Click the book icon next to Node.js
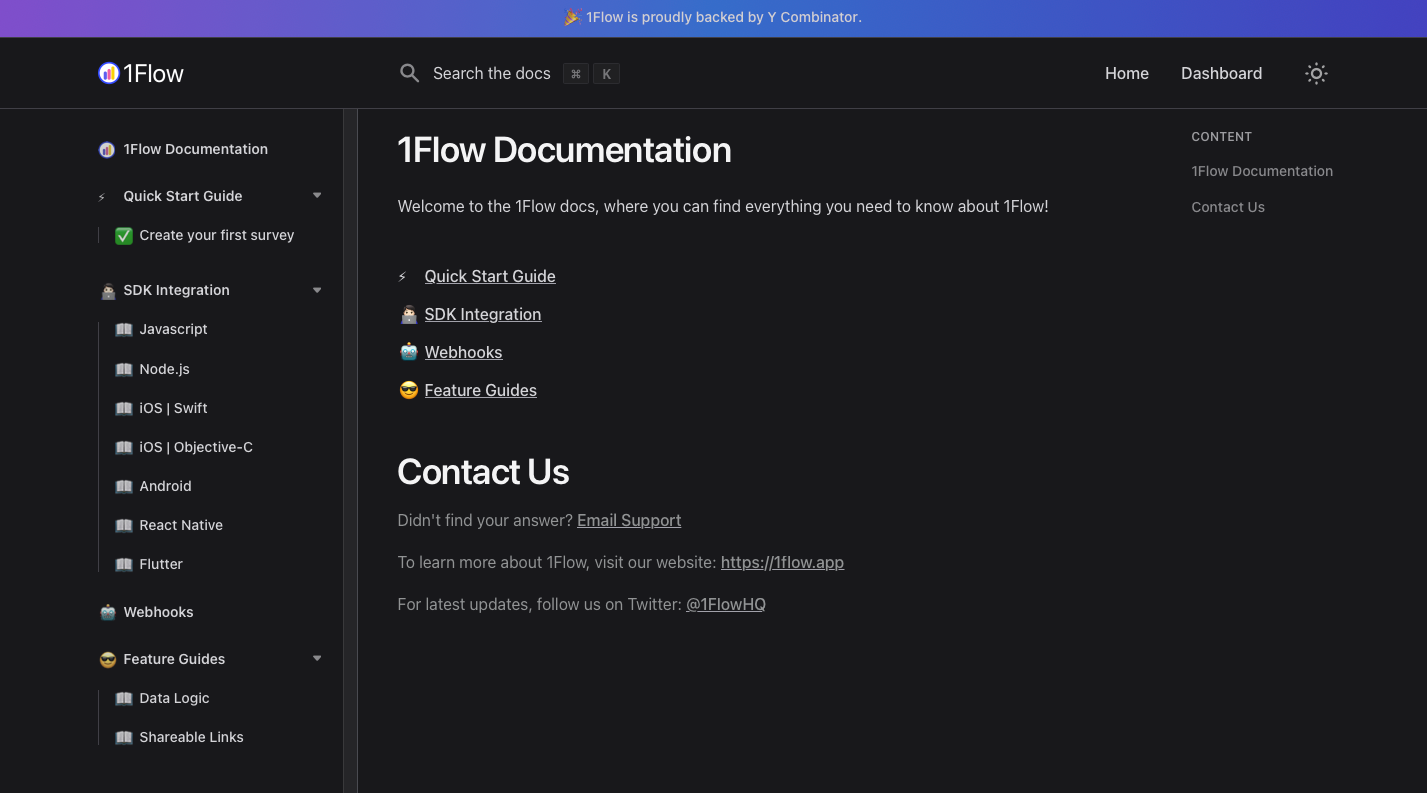Viewport: 1427px width, 793px height. (x=124, y=370)
